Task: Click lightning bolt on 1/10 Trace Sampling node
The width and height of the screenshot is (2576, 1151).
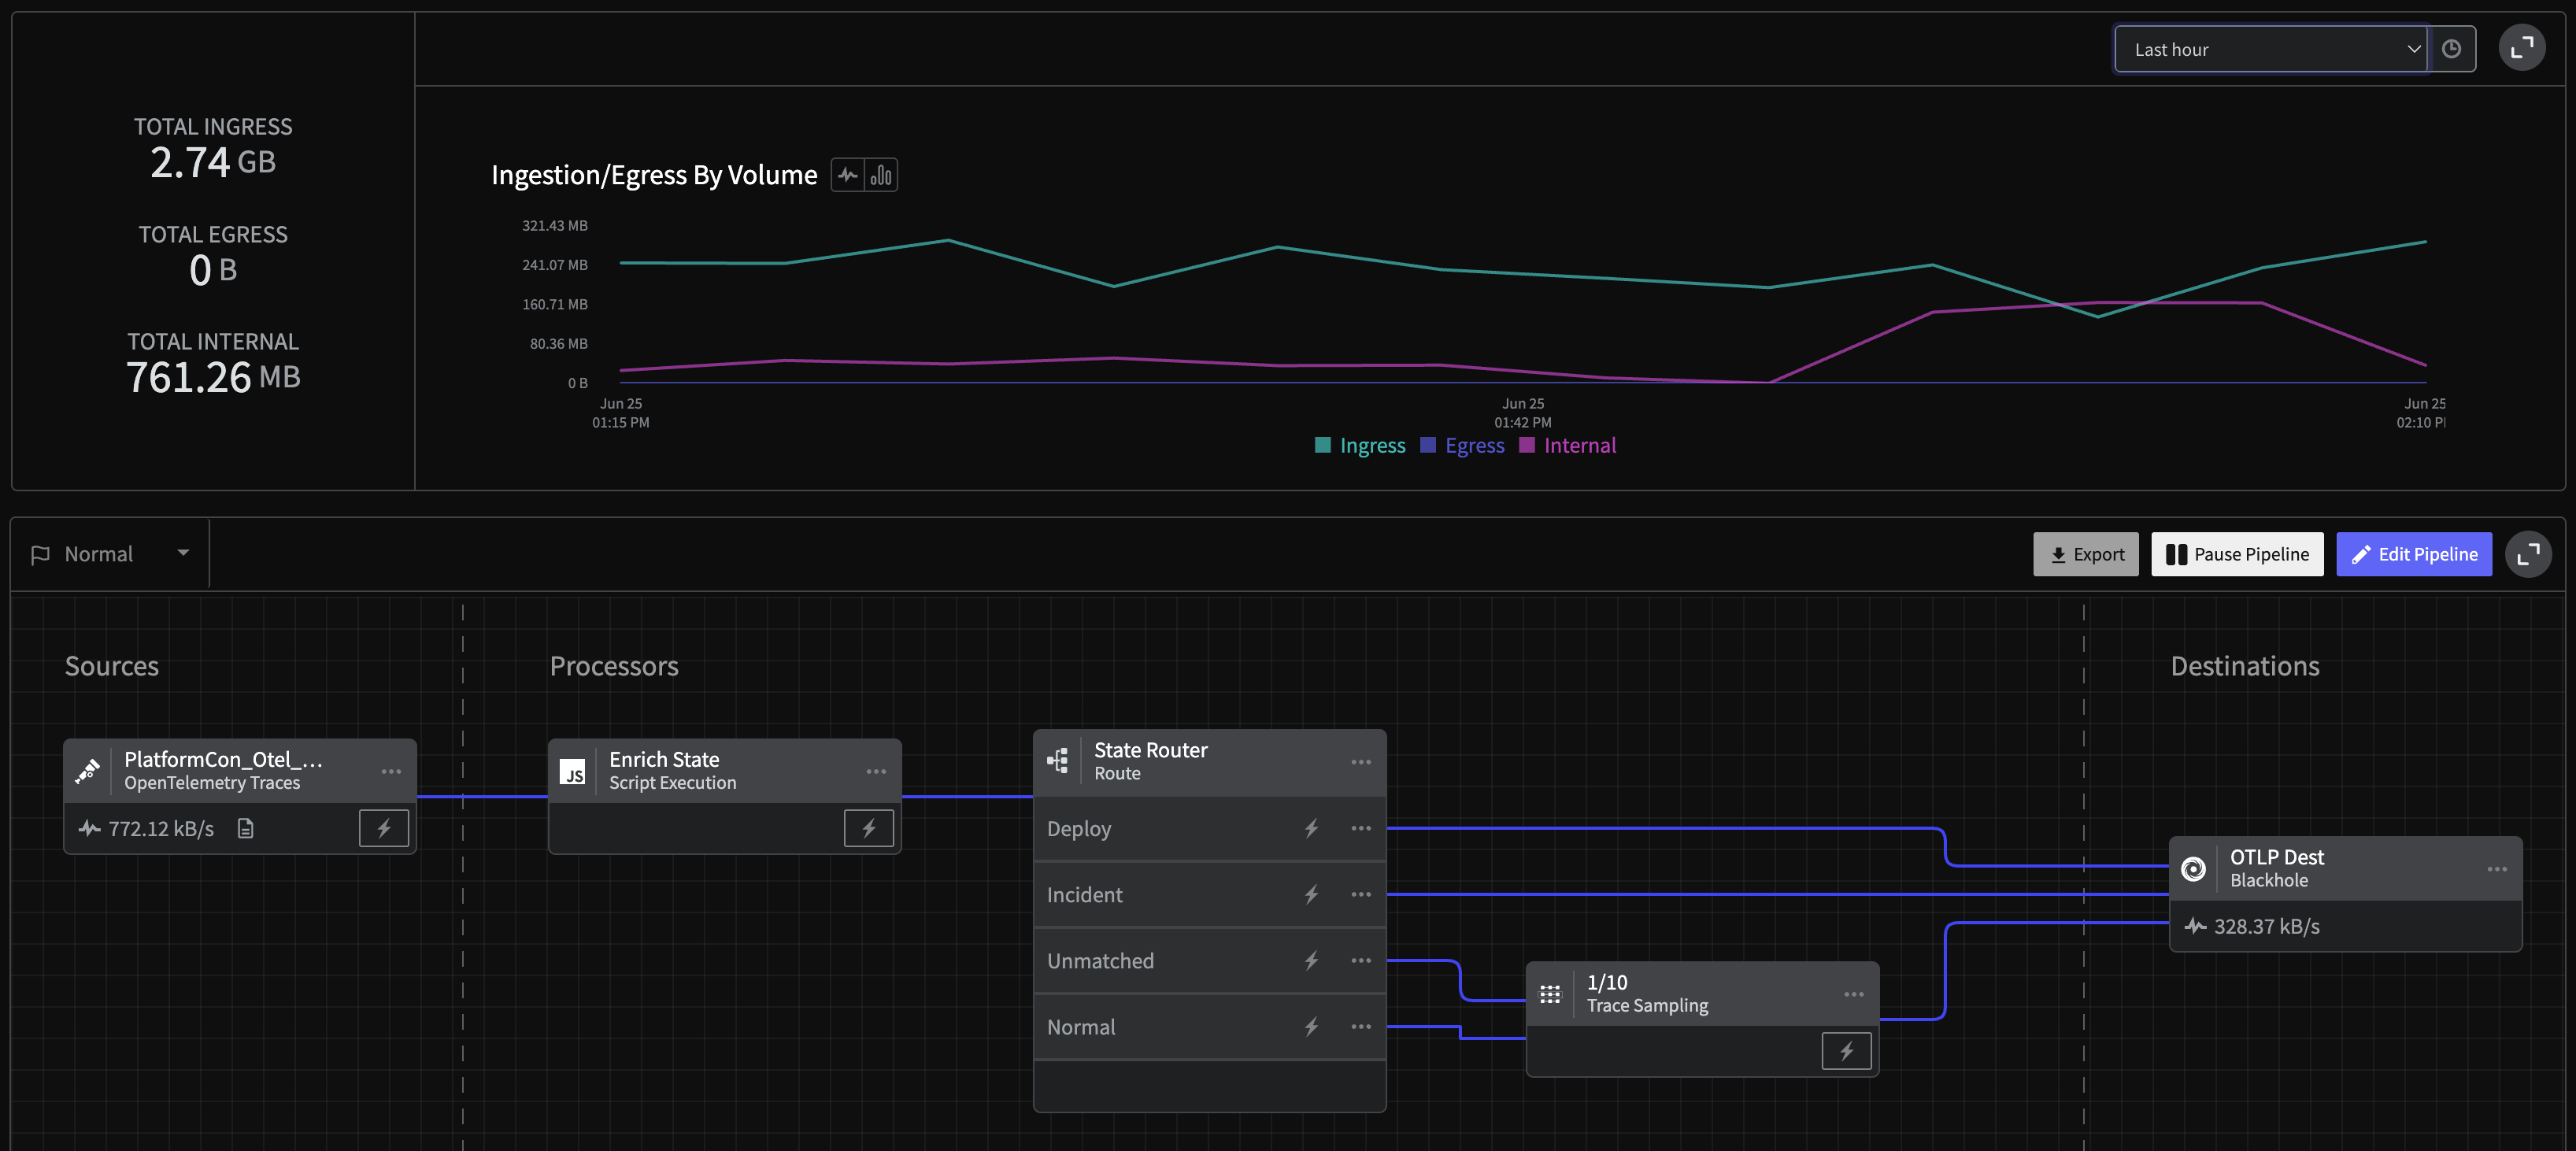Action: tap(1847, 1051)
